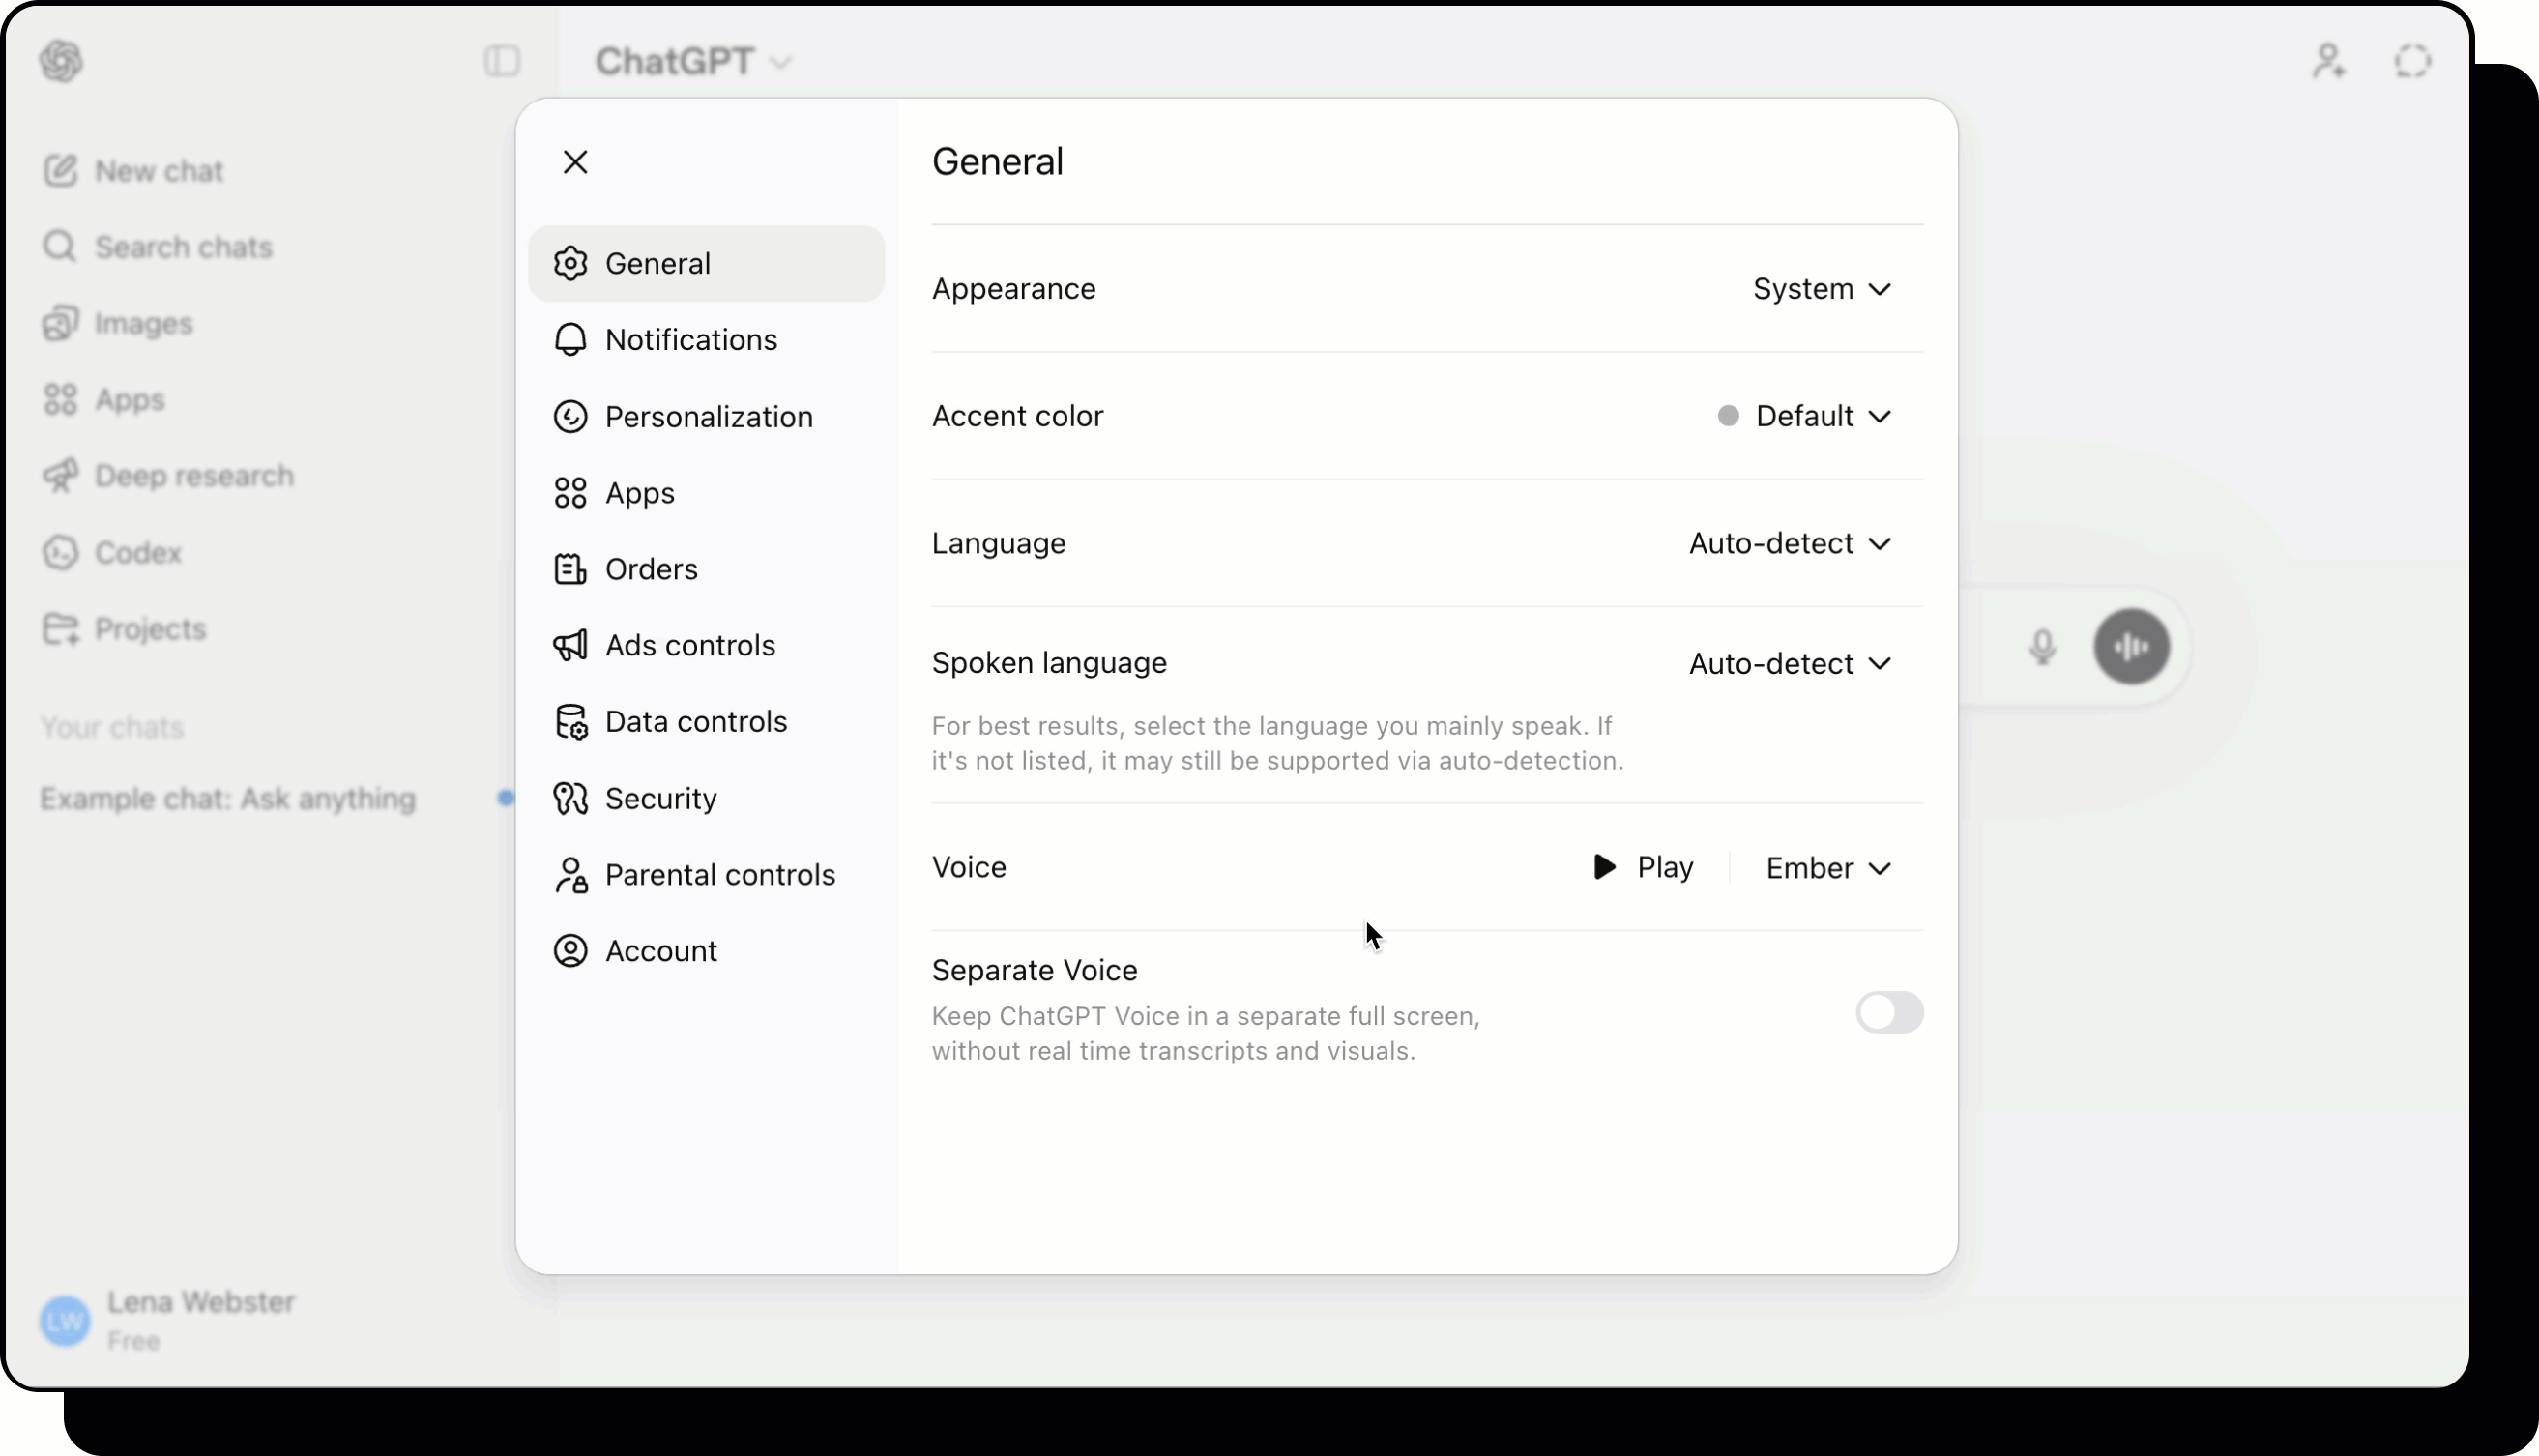Image resolution: width=2539 pixels, height=1456 pixels.
Task: Open Parental controls settings
Action: point(721,875)
